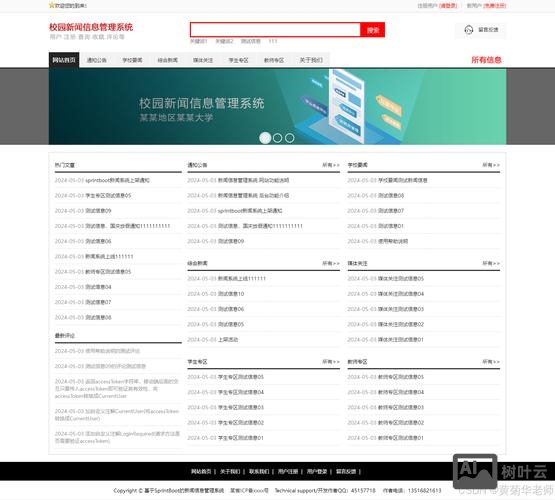Open the banner image 校园新闻信息管理系统

[x=278, y=106]
